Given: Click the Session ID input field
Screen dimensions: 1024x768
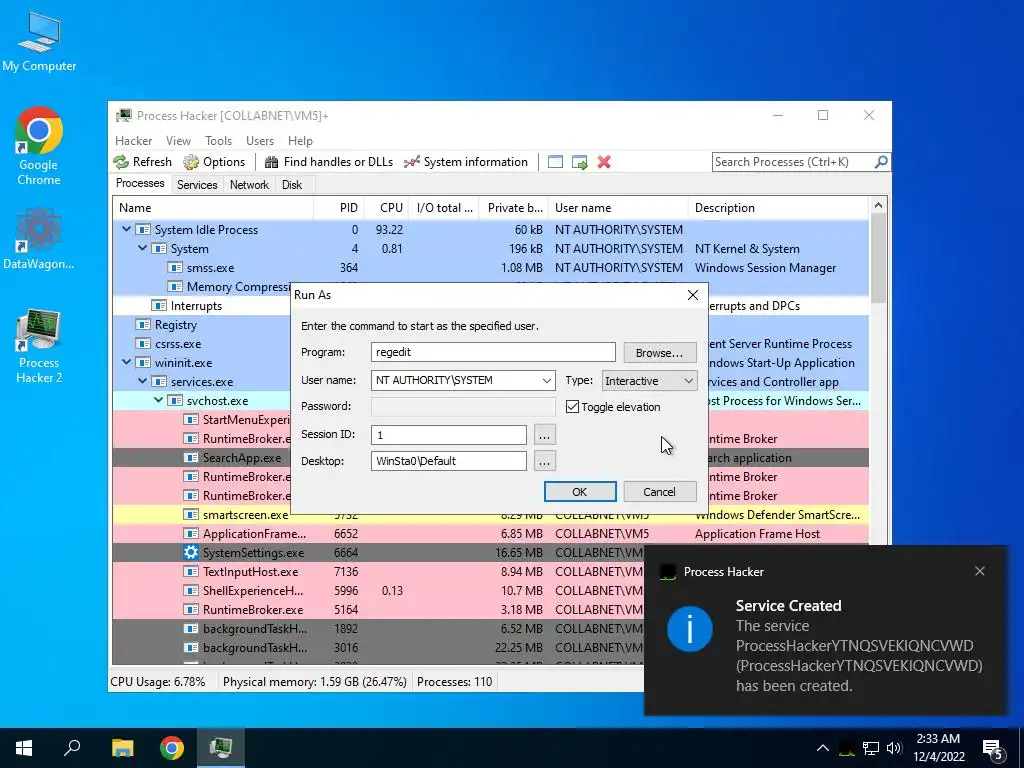Looking at the screenshot, I should (449, 435).
